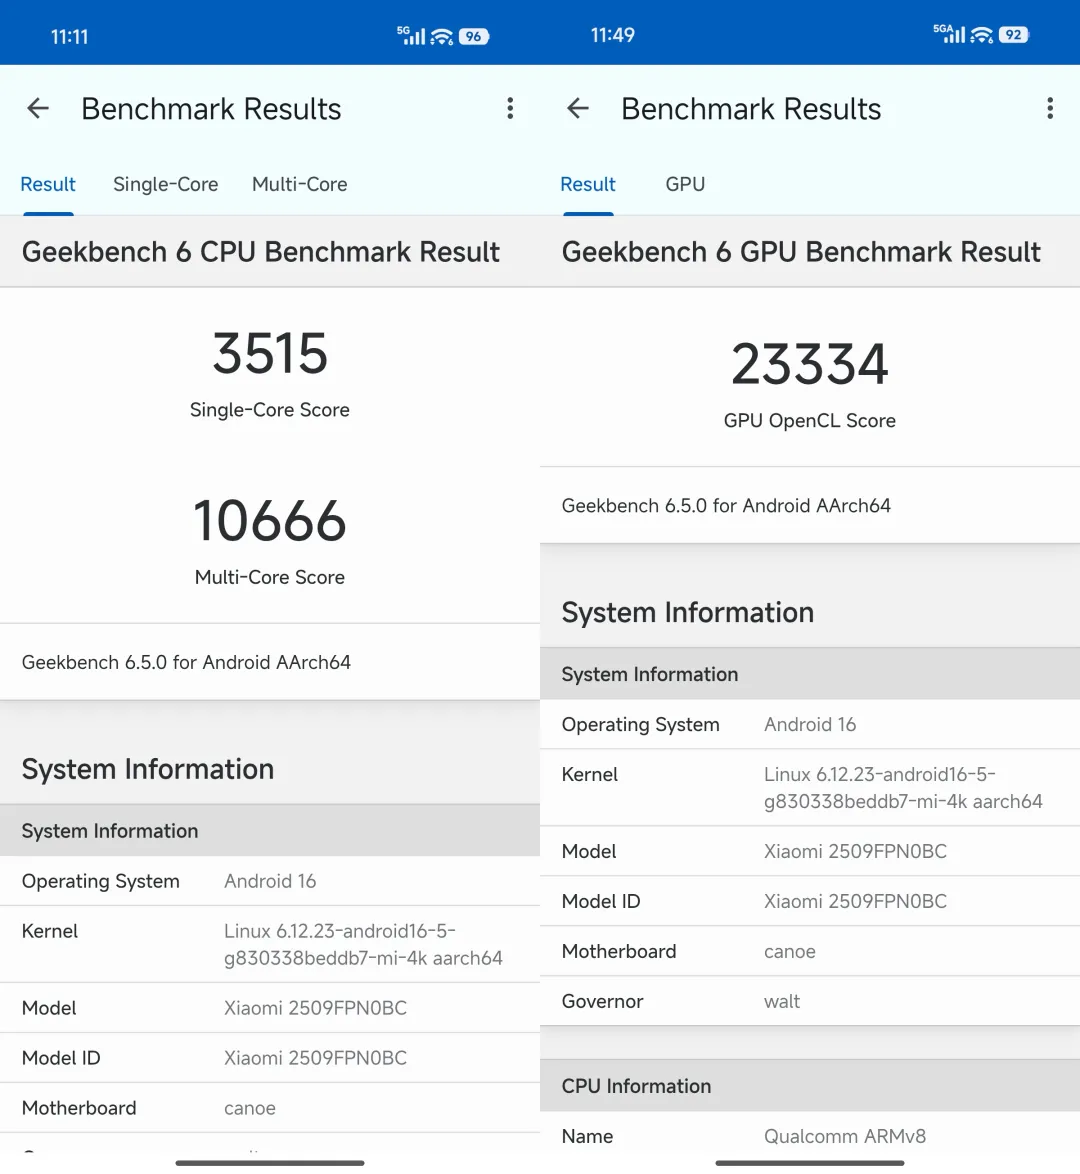
Task: Switch to the GPU tab
Action: point(685,184)
